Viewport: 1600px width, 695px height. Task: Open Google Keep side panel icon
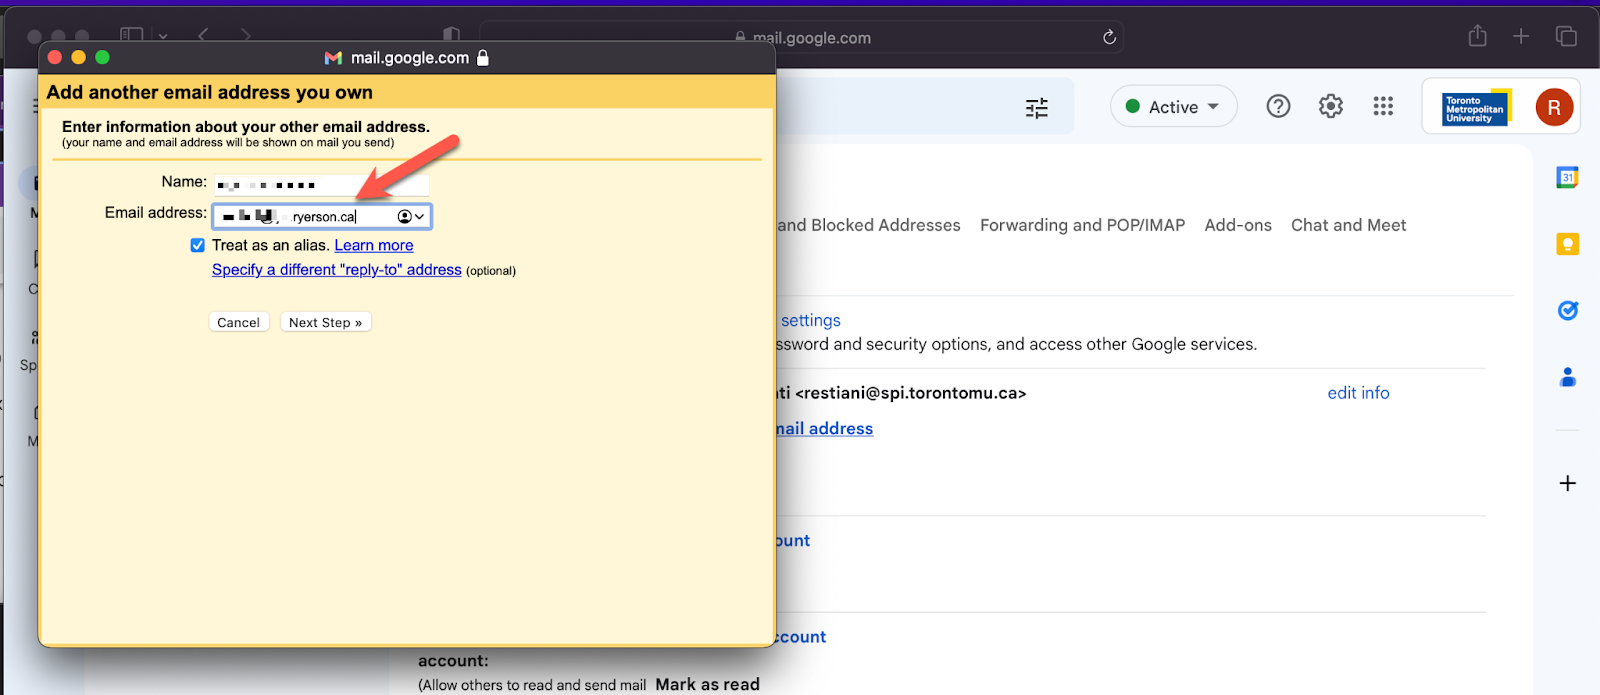(1567, 244)
